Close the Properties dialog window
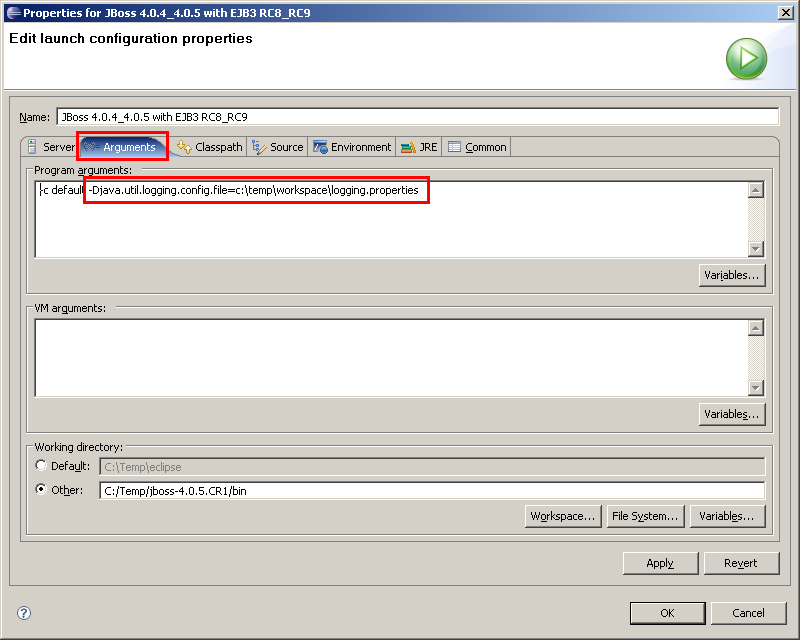The height and width of the screenshot is (640, 800). click(x=785, y=13)
